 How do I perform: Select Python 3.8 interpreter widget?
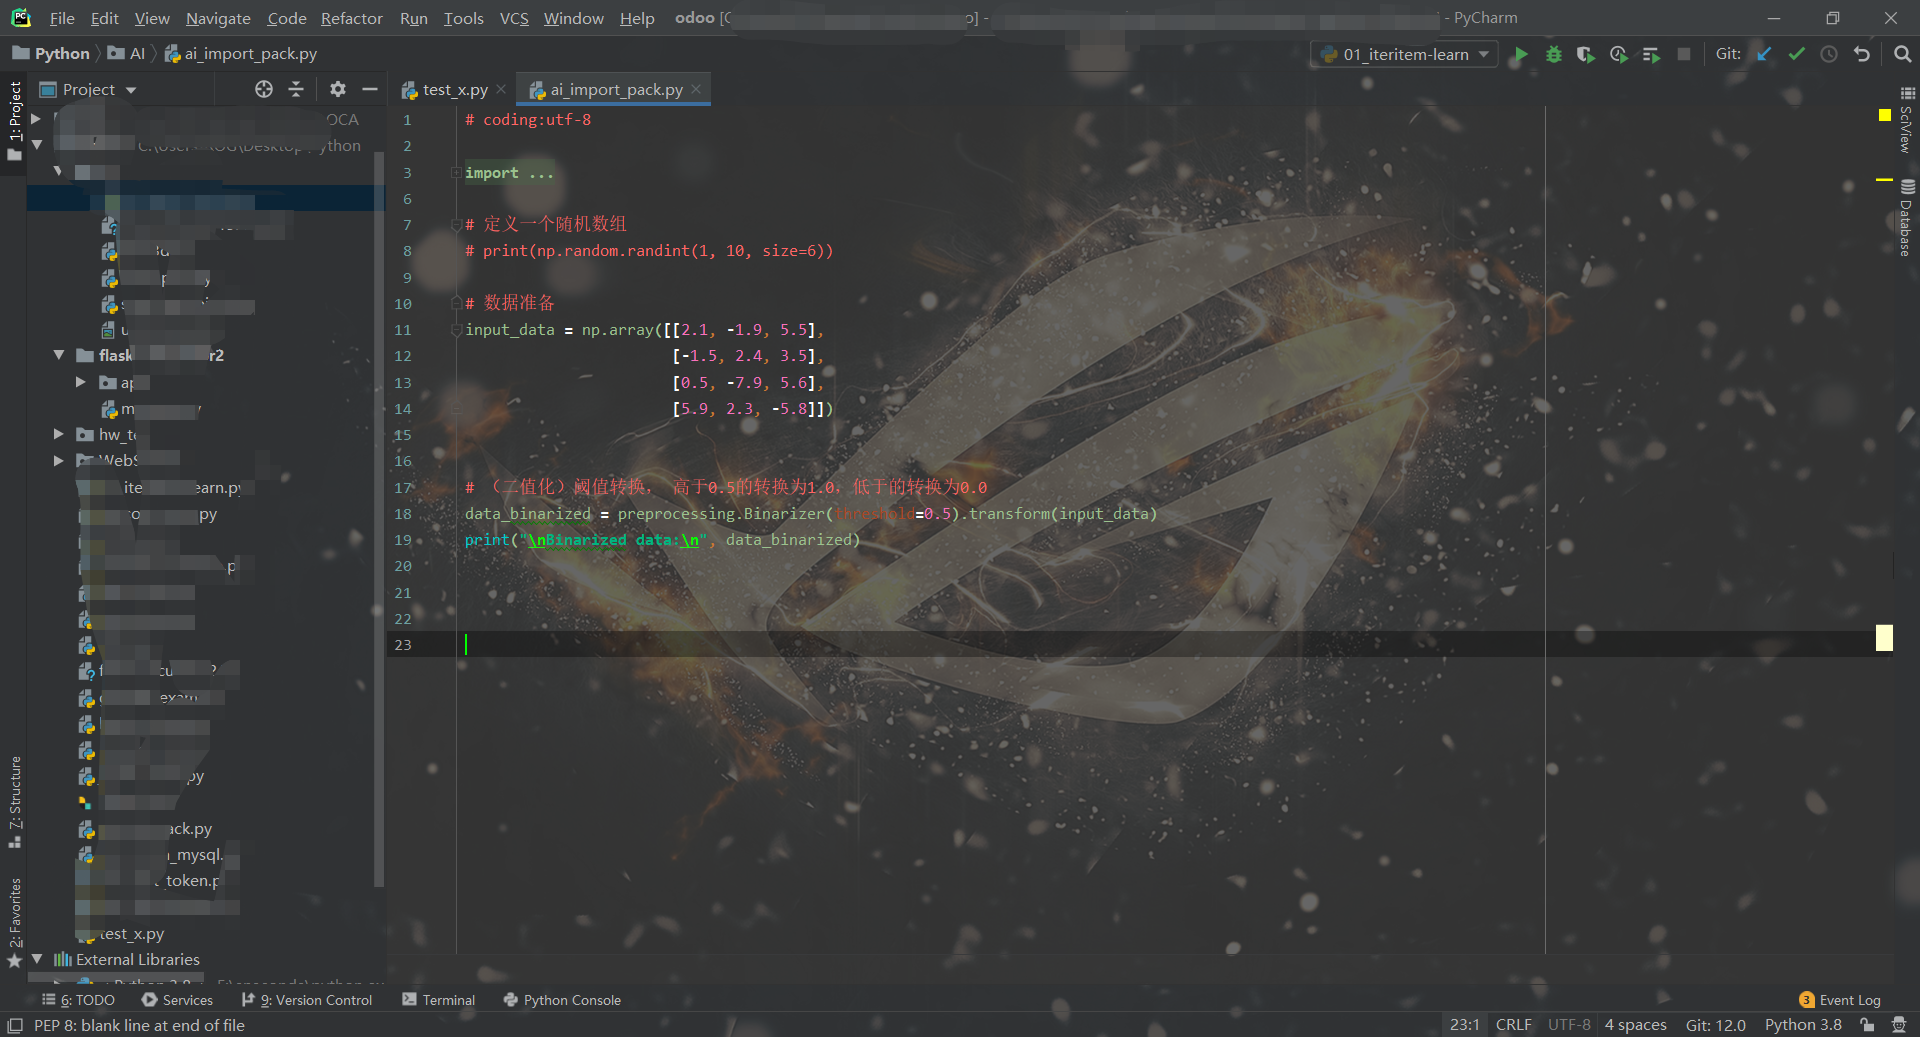coord(1803,1025)
